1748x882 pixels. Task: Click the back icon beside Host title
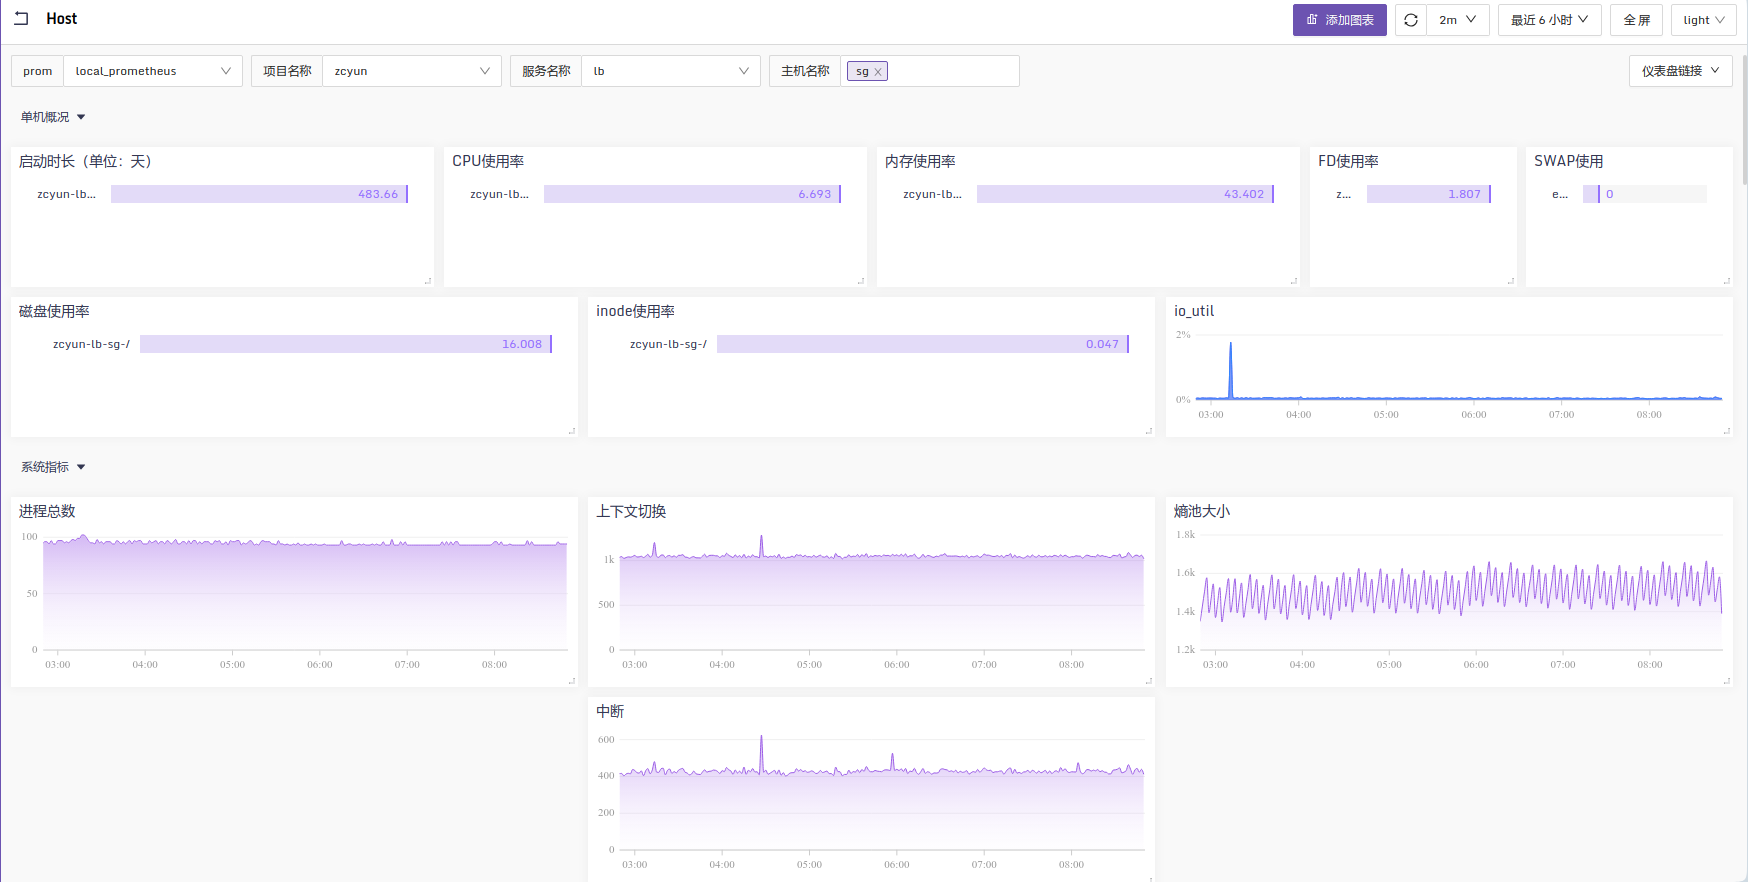(x=21, y=19)
